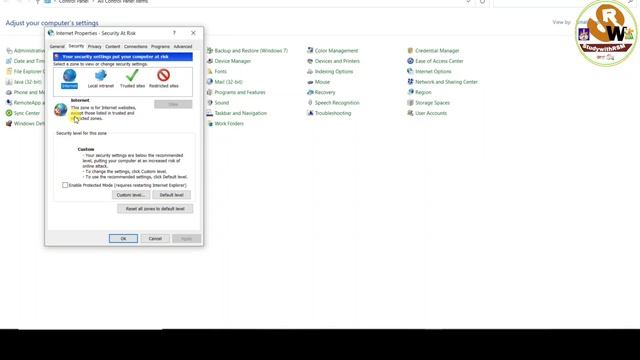Switch to the General tab
This screenshot has width=640, height=360.
57,47
